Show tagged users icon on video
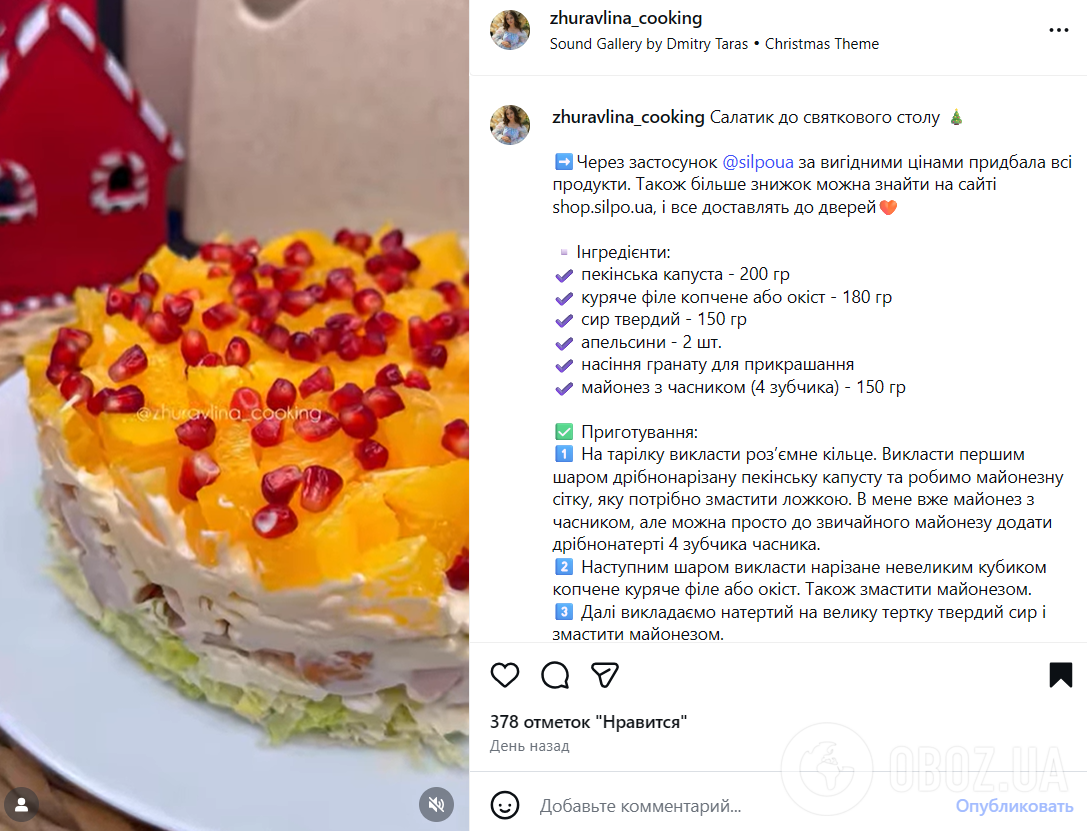Image resolution: width=1087 pixels, height=831 pixels. click(21, 804)
